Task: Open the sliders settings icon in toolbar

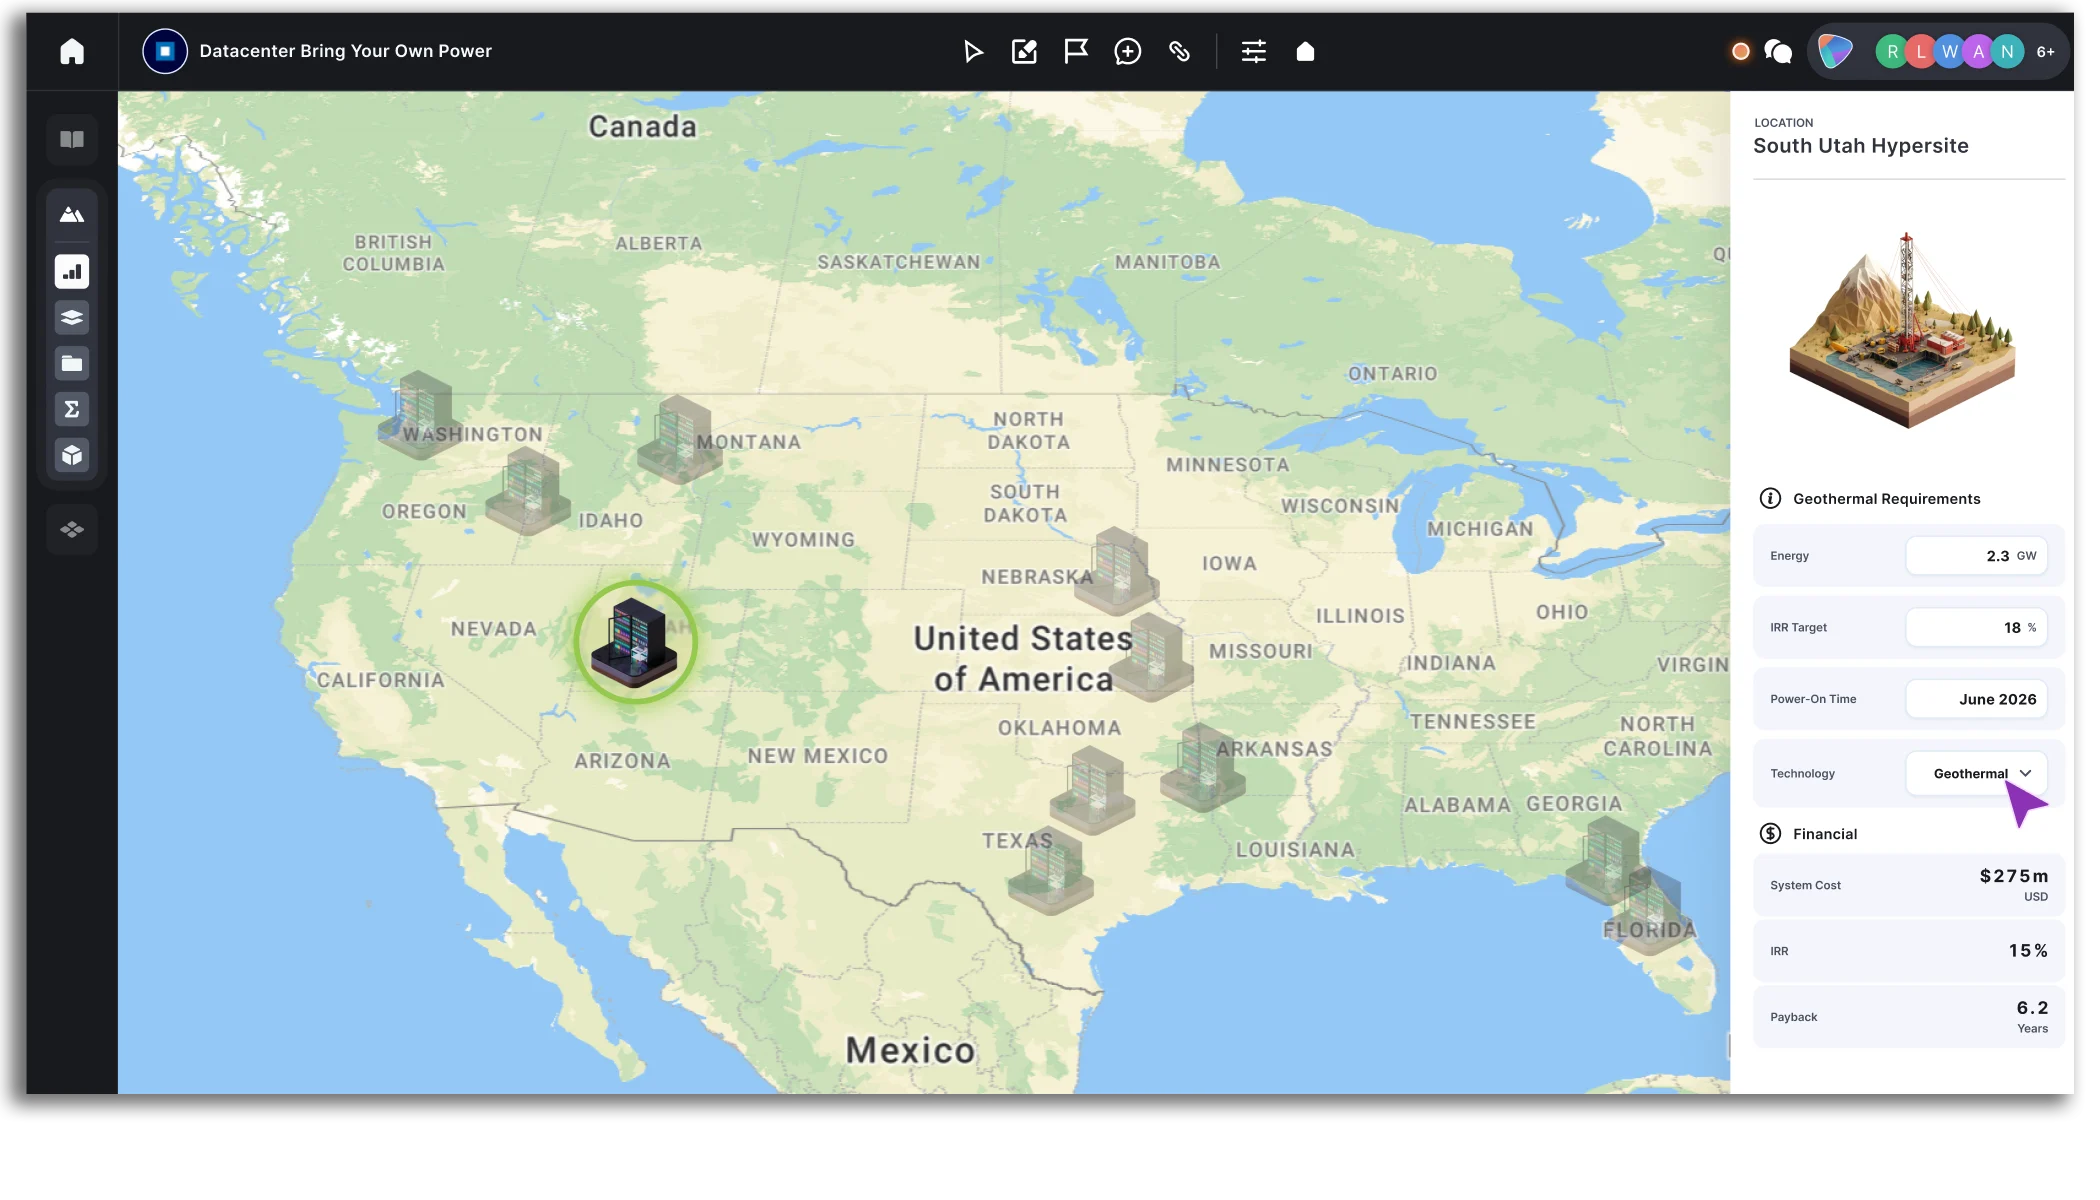Action: (x=1253, y=51)
